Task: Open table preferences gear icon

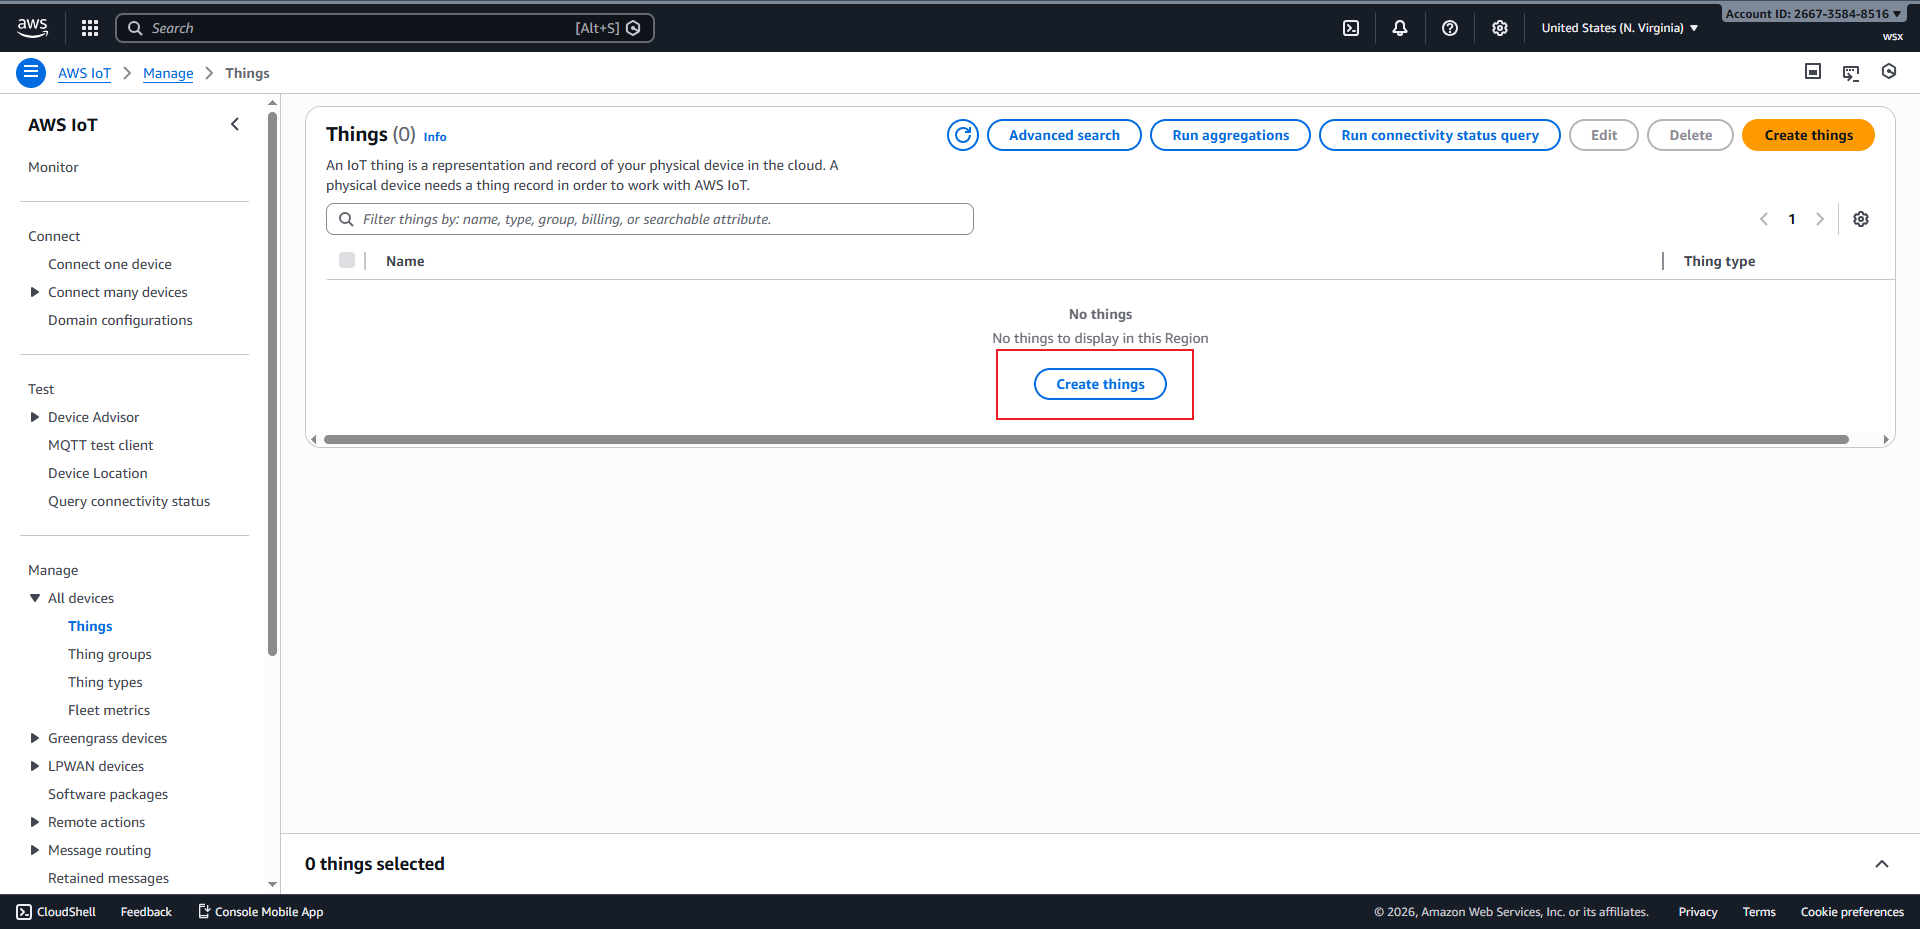Action: 1861,219
